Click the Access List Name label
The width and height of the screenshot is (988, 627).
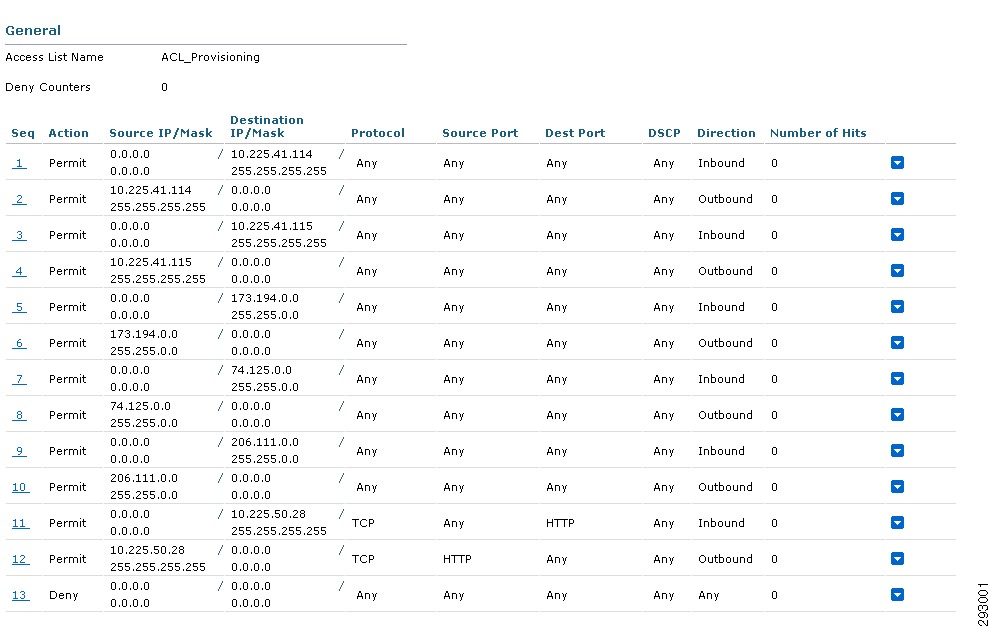pos(54,57)
